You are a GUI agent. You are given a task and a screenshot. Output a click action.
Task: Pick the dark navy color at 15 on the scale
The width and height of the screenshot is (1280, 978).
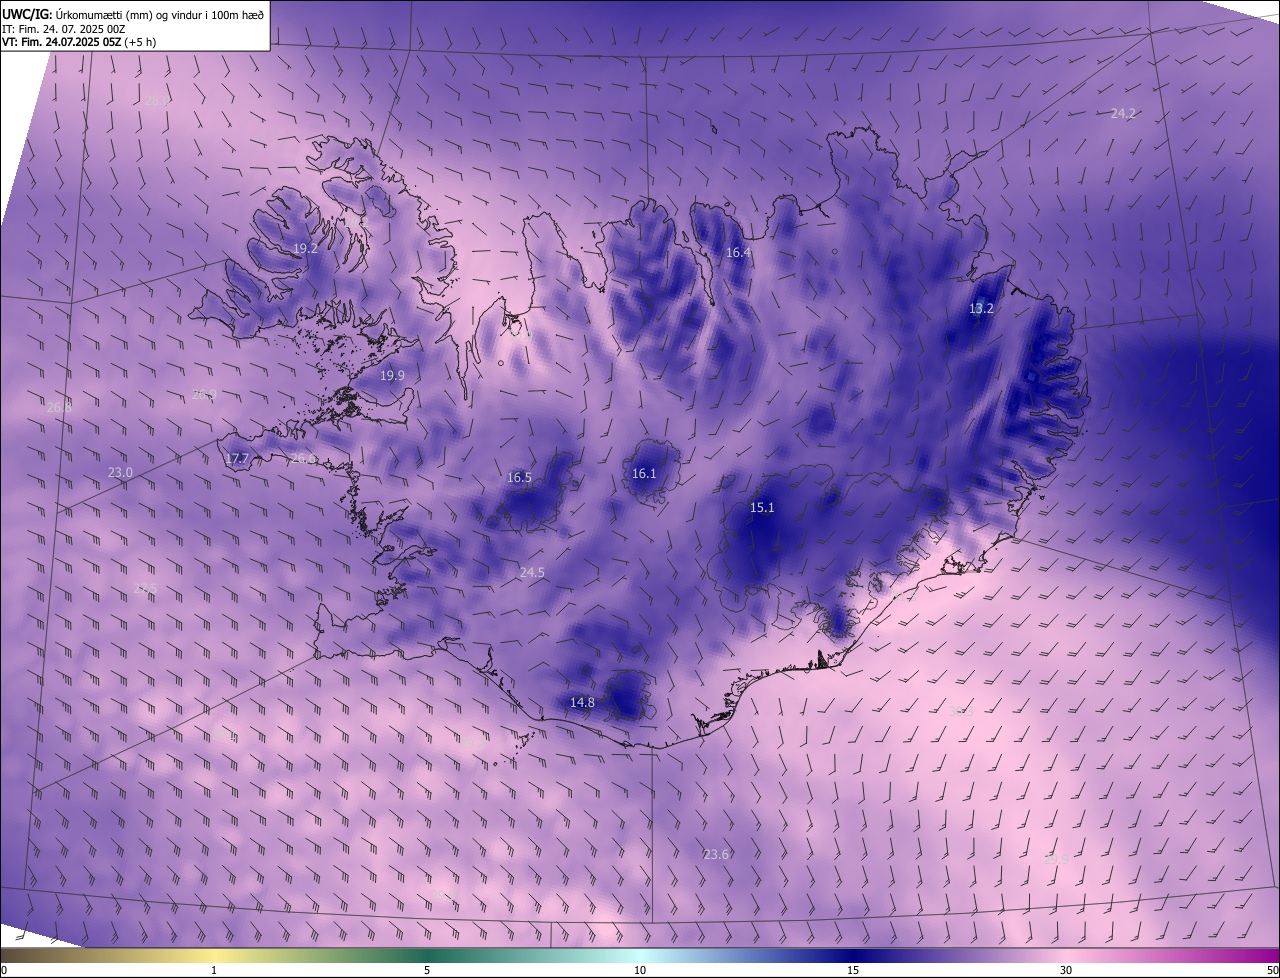[853, 955]
